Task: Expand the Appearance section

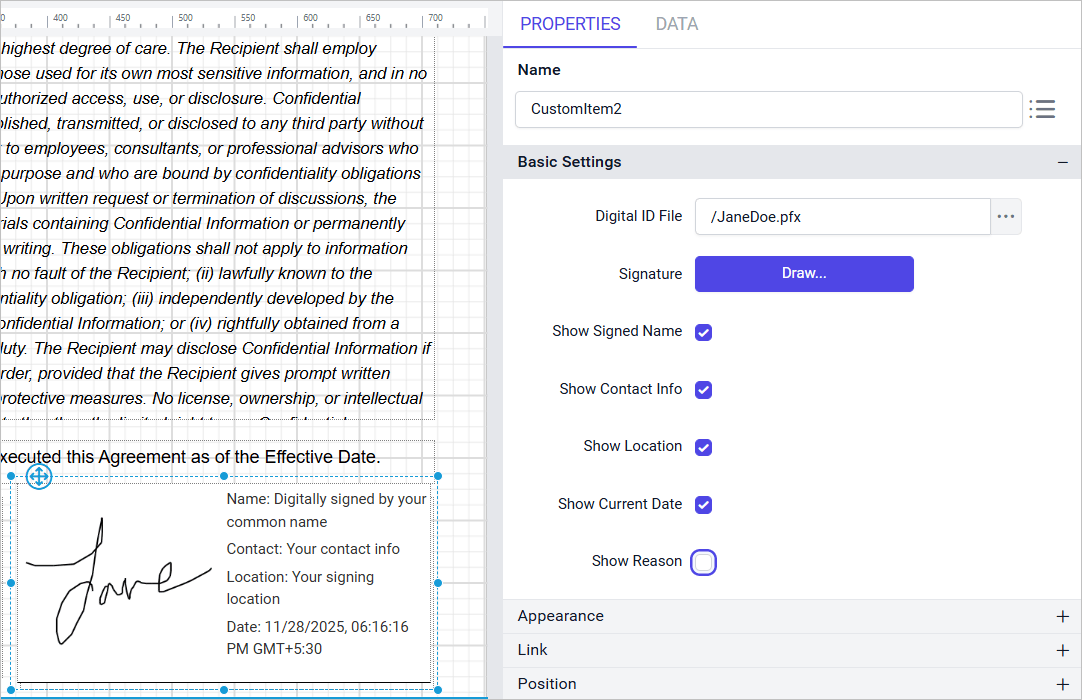Action: point(1062,617)
